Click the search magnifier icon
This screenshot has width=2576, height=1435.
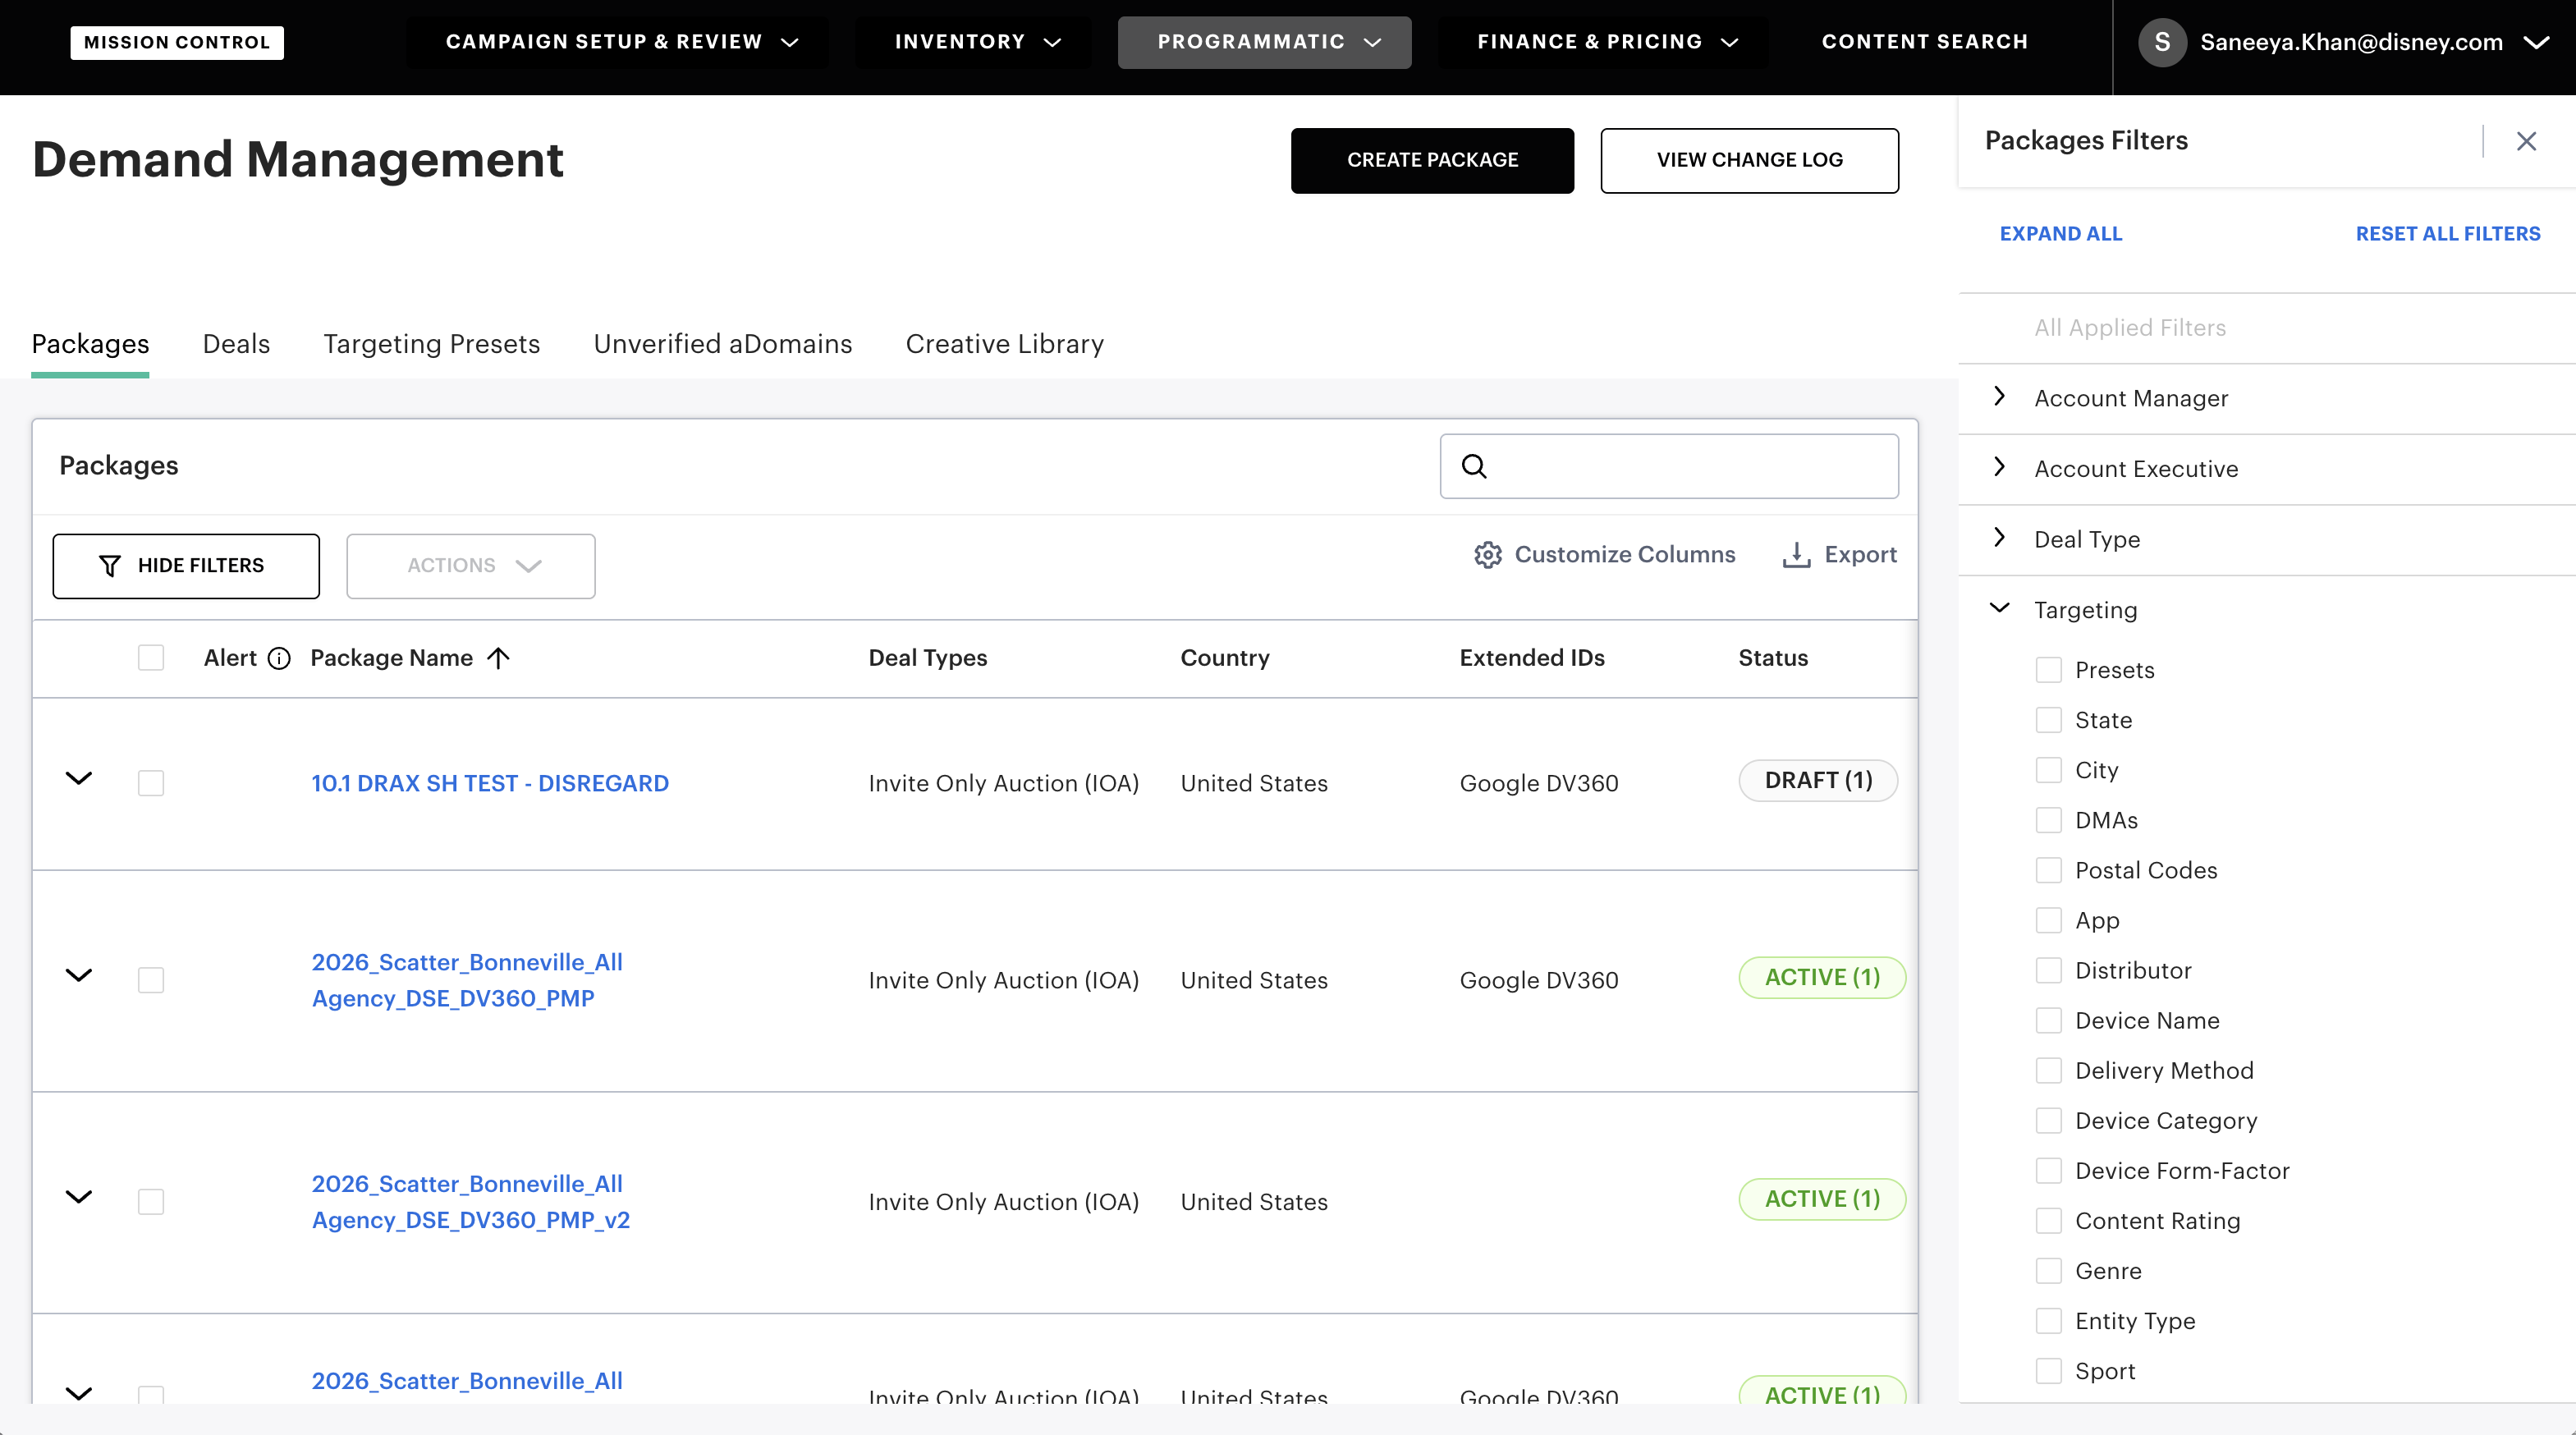(1474, 466)
